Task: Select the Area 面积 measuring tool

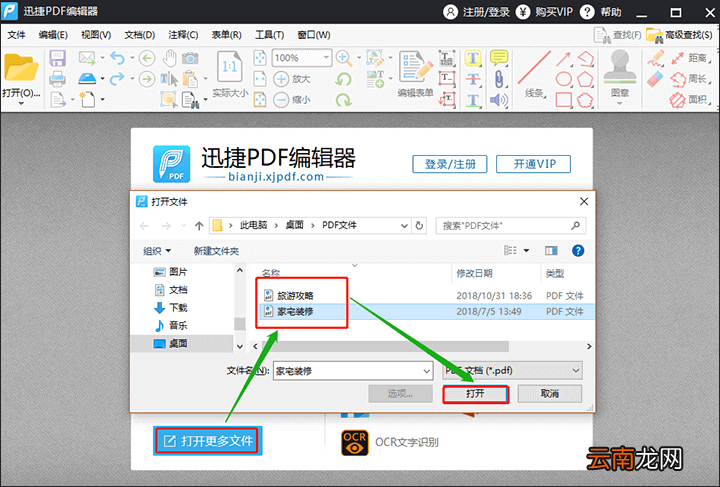Action: 692,100
